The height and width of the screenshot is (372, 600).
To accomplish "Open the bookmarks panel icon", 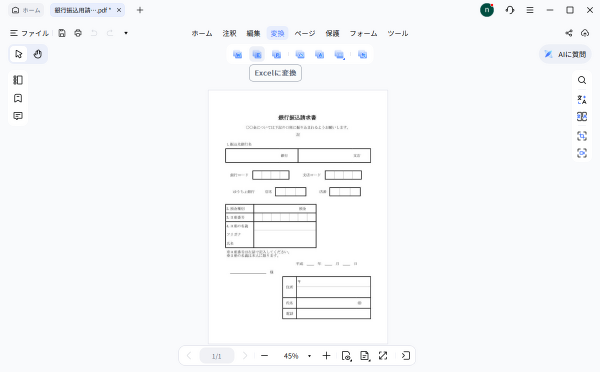I will 18,98.
